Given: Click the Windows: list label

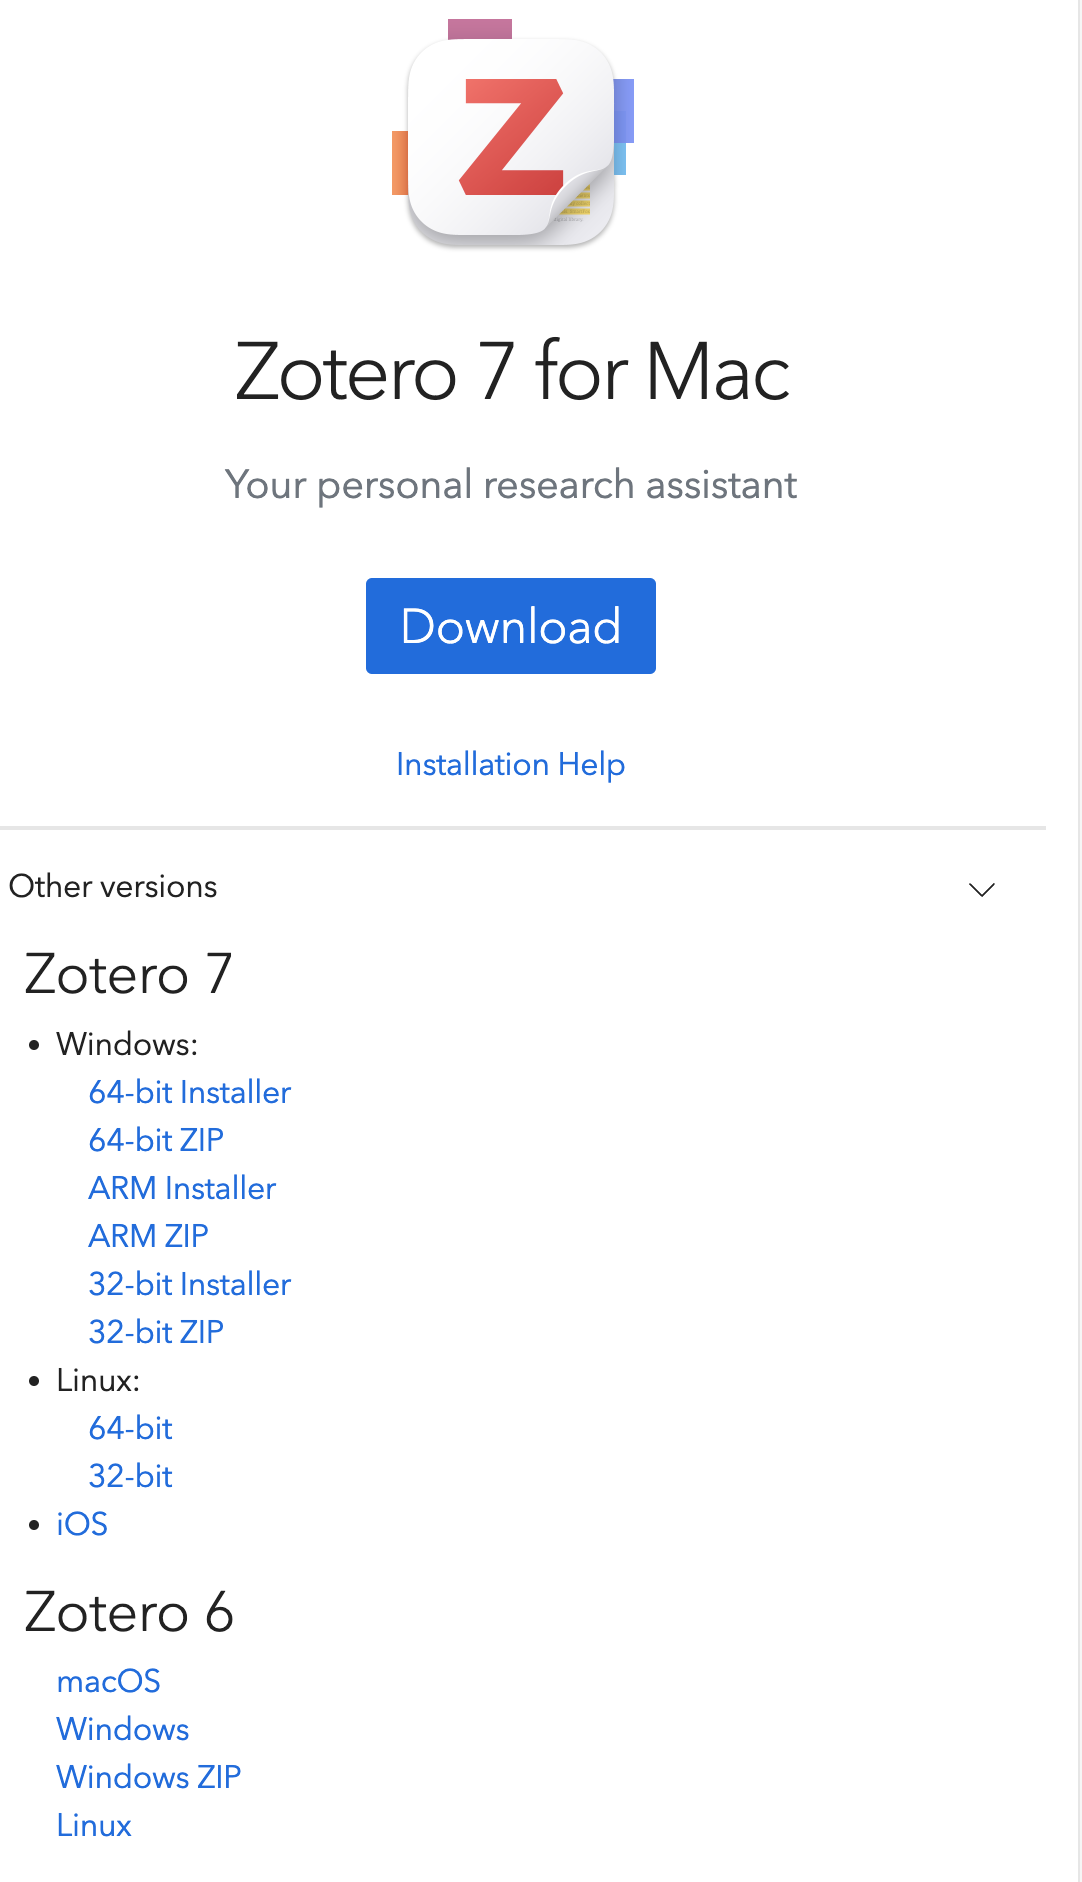Looking at the screenshot, I should [x=127, y=1044].
